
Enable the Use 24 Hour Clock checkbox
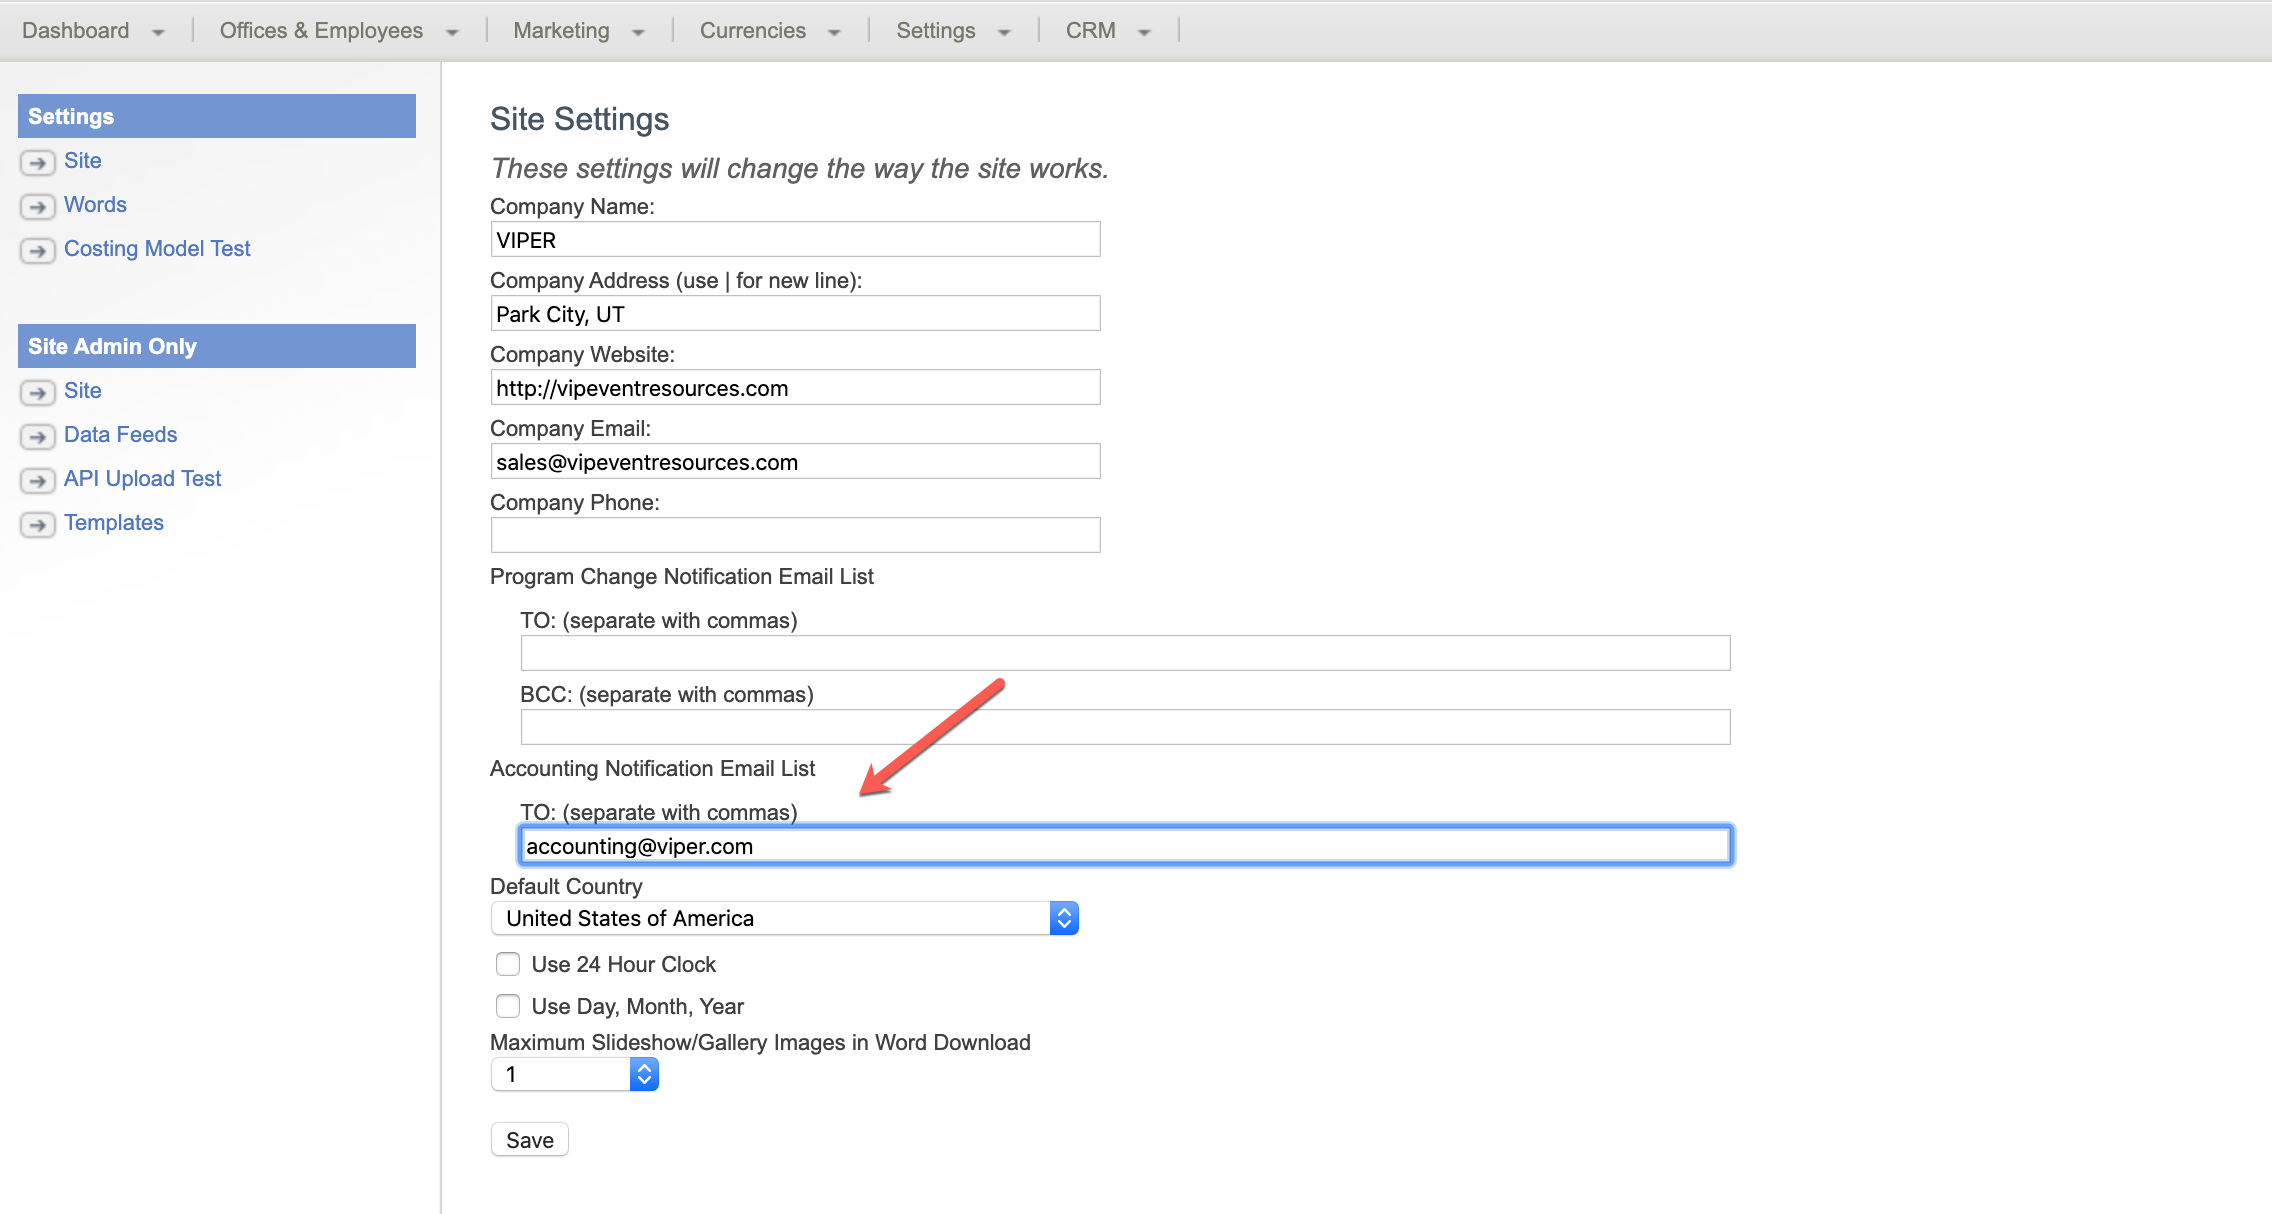(508, 964)
